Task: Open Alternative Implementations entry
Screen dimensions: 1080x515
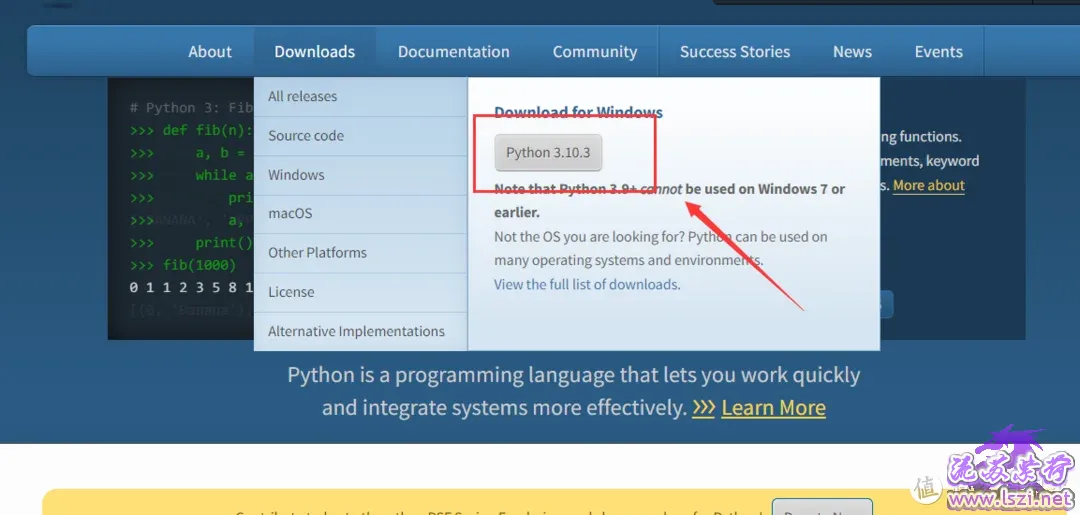Action: click(361, 331)
